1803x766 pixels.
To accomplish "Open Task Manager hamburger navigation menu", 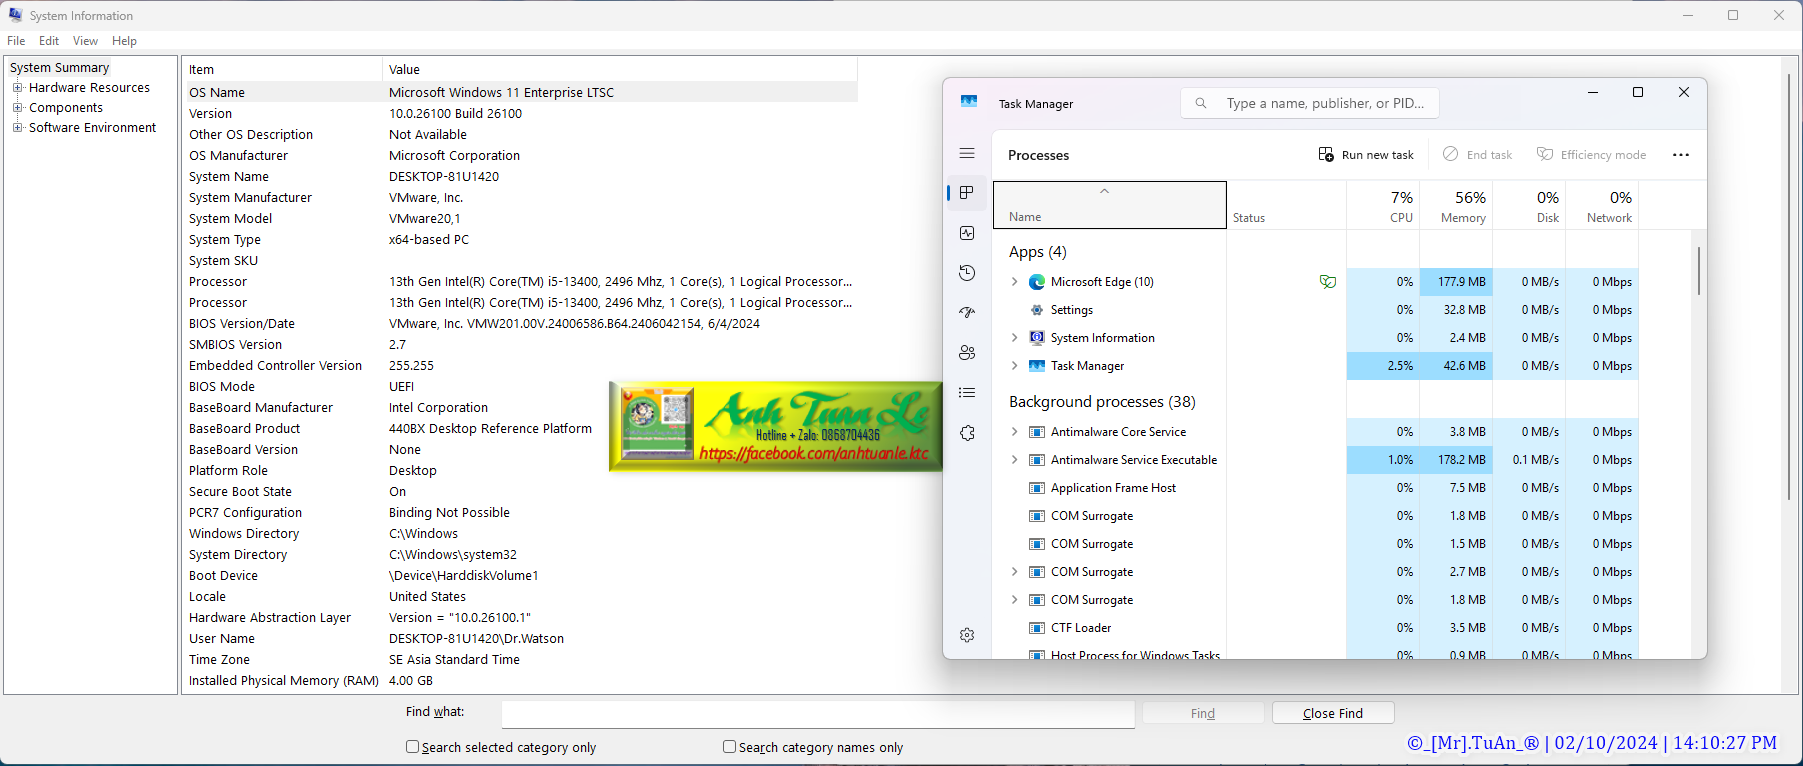I will point(967,153).
